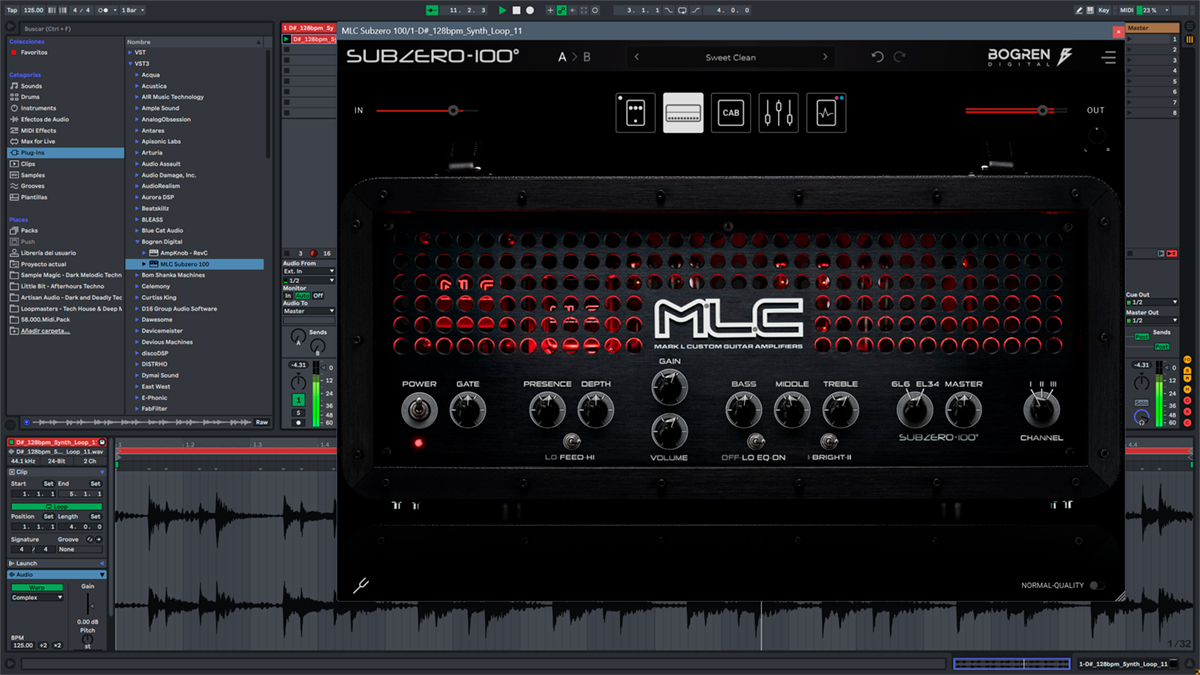
Task: Select the amp head section icon
Action: pos(683,113)
